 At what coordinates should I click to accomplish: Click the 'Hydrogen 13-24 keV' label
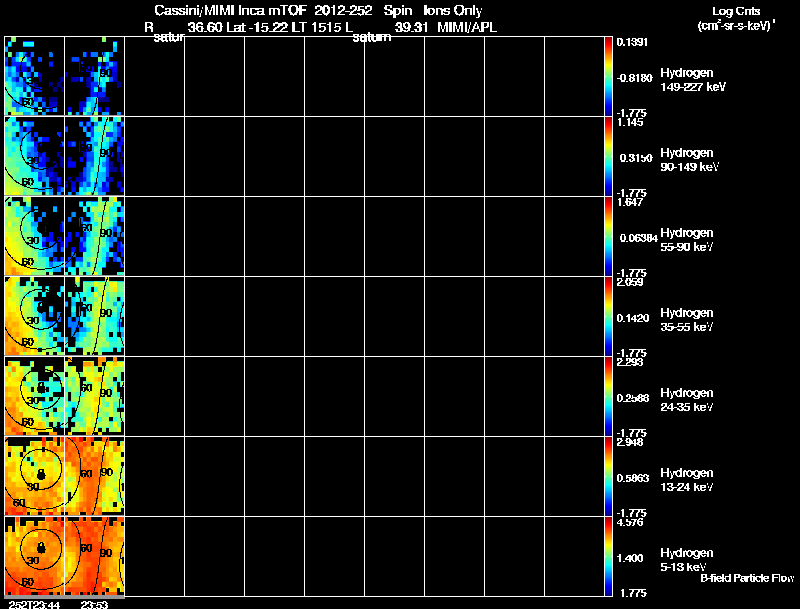[x=687, y=480]
